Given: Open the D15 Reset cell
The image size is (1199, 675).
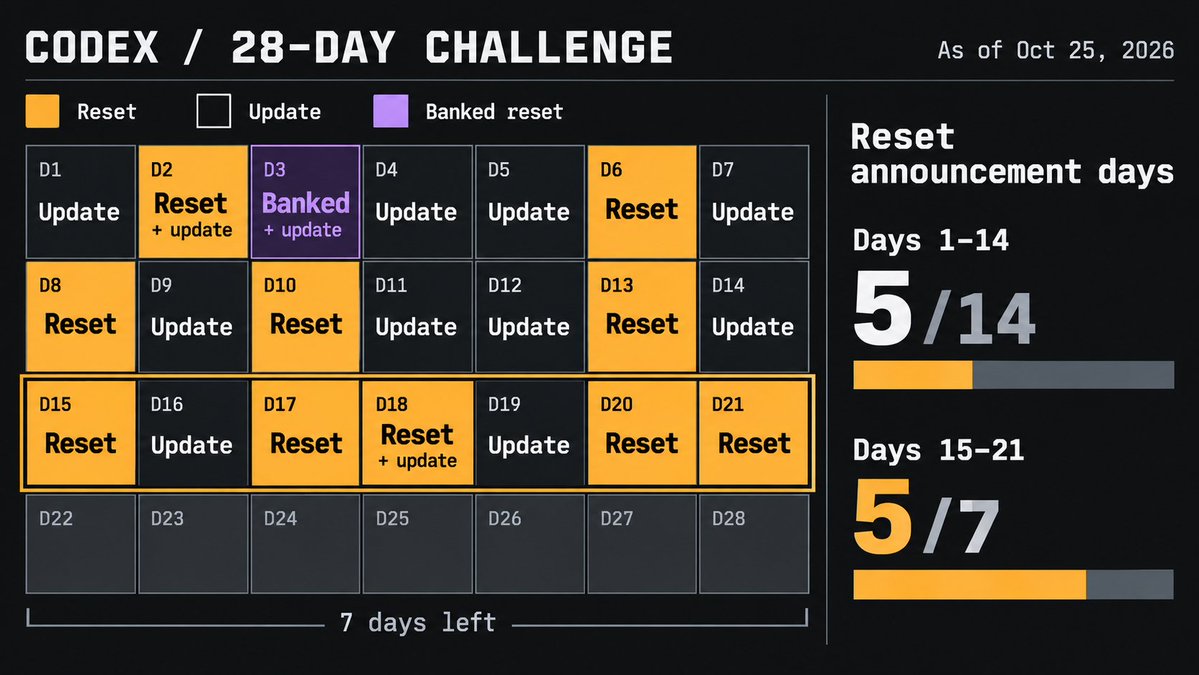Looking at the screenshot, I should pyautogui.click(x=80, y=433).
